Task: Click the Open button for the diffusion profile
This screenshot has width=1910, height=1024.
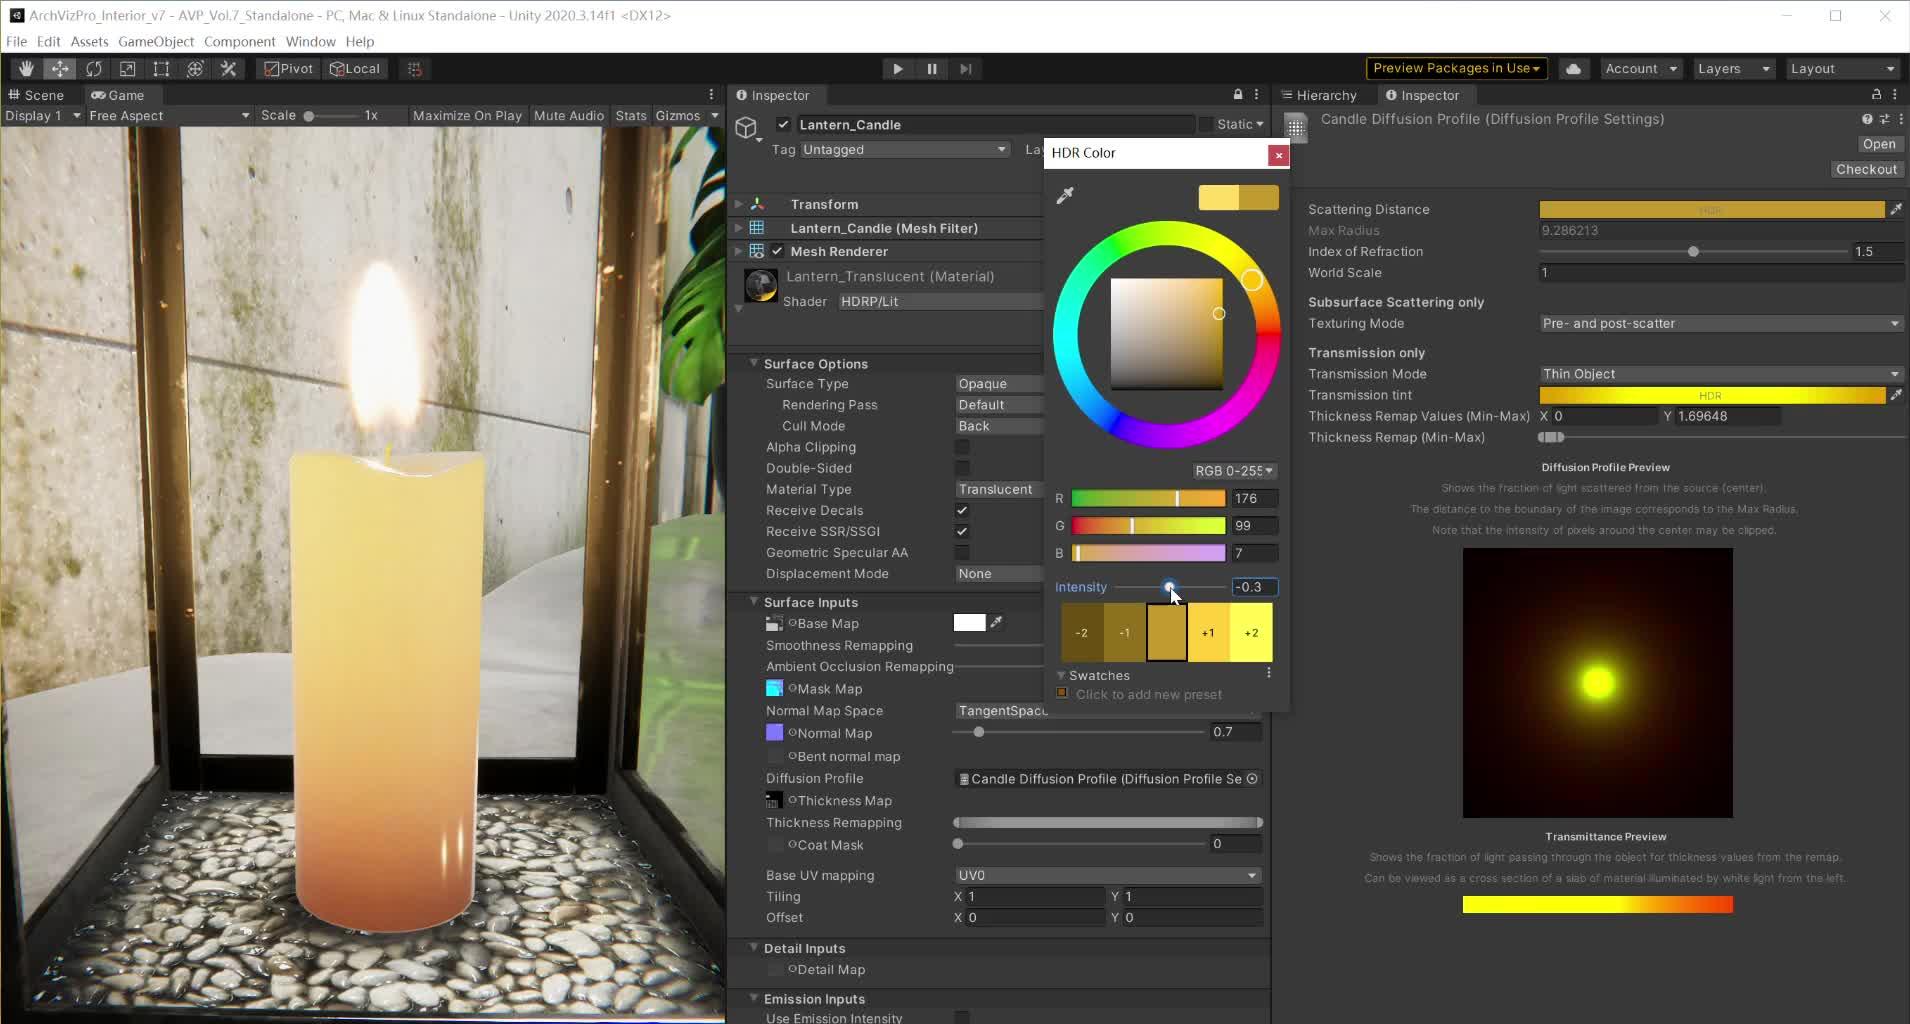Action: click(x=1880, y=143)
